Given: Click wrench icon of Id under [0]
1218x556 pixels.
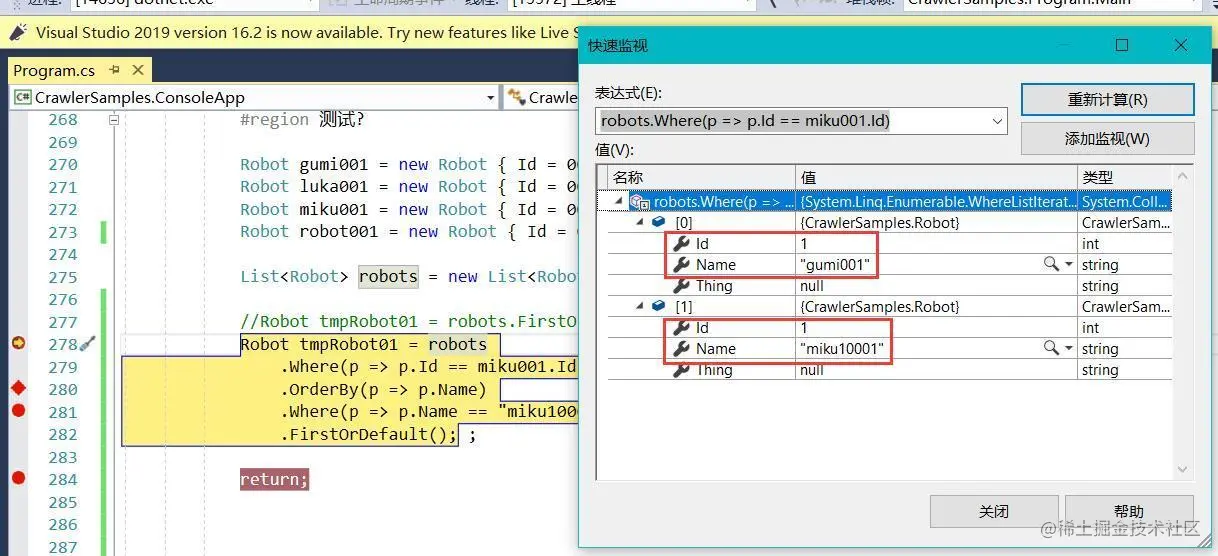Looking at the screenshot, I should click(x=683, y=243).
